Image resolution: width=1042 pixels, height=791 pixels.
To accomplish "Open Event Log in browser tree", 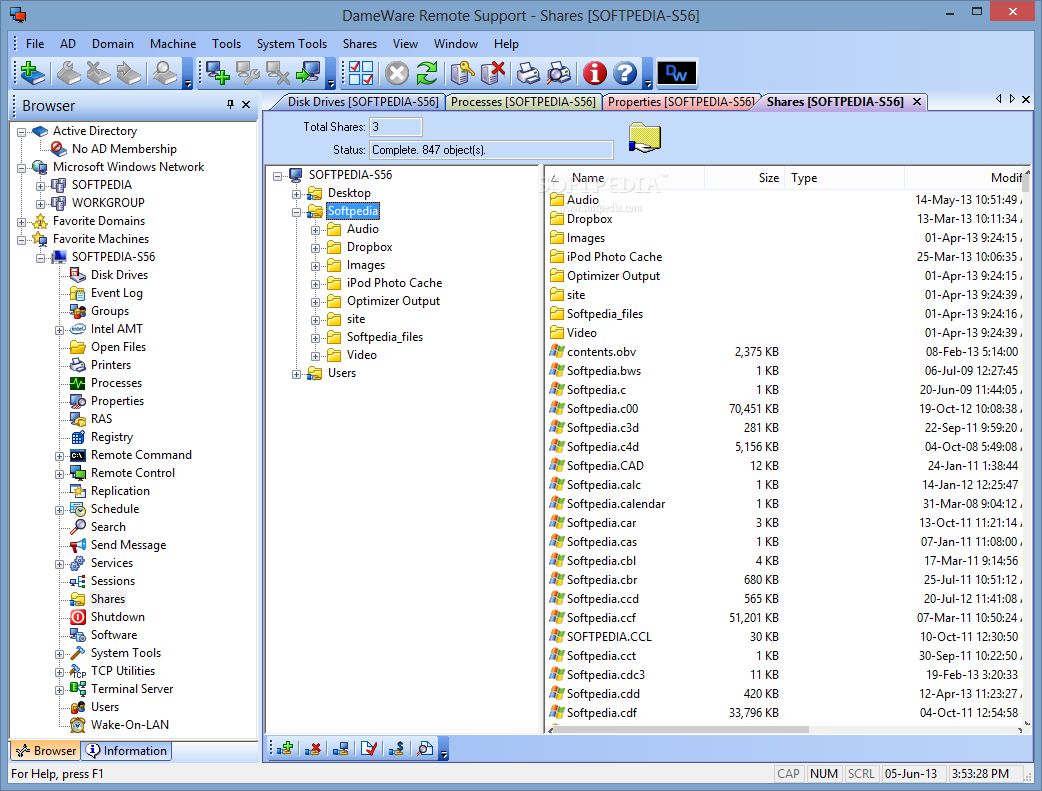I will tap(117, 292).
